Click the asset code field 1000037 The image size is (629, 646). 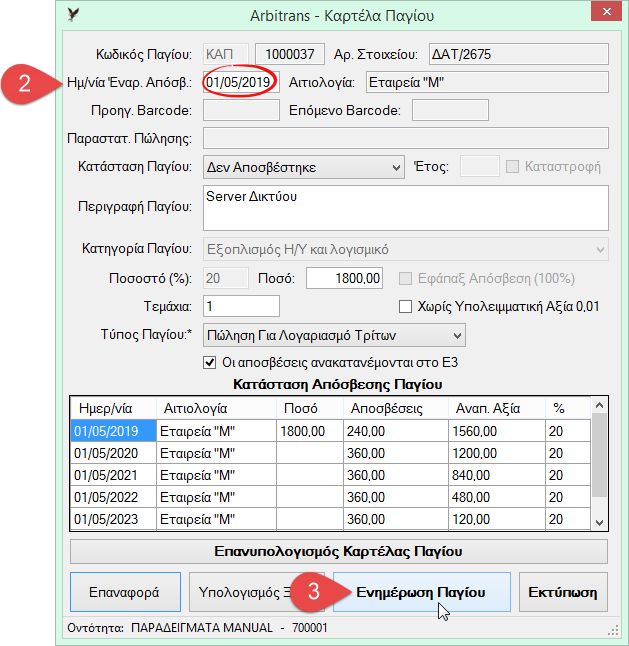point(290,54)
